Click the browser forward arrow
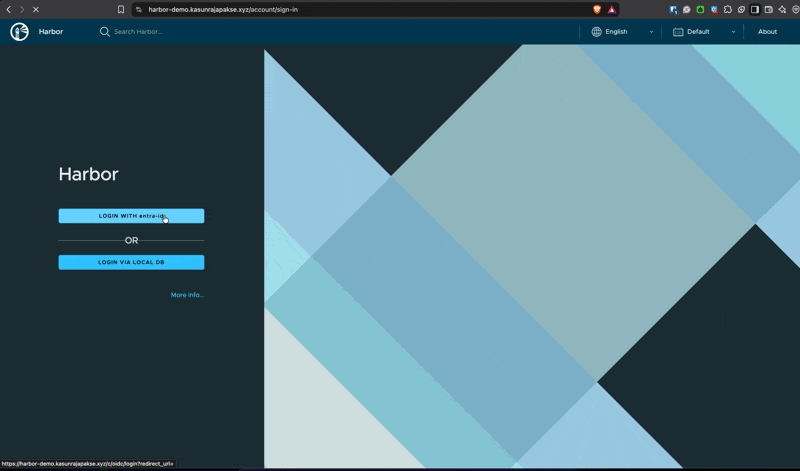This screenshot has width=800, height=471. (x=22, y=9)
